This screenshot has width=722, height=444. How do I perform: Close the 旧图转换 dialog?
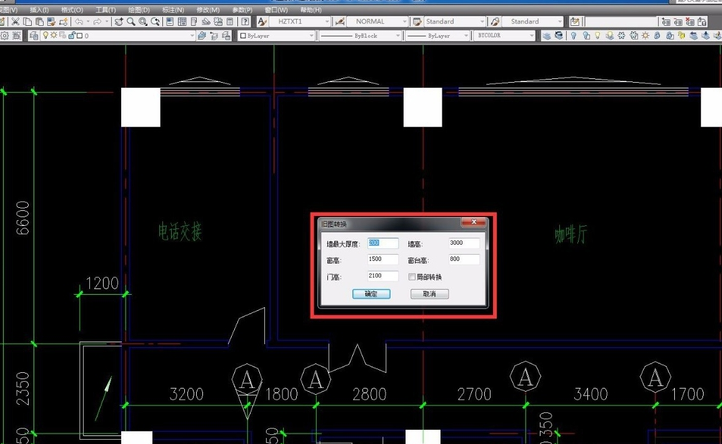[473, 222]
